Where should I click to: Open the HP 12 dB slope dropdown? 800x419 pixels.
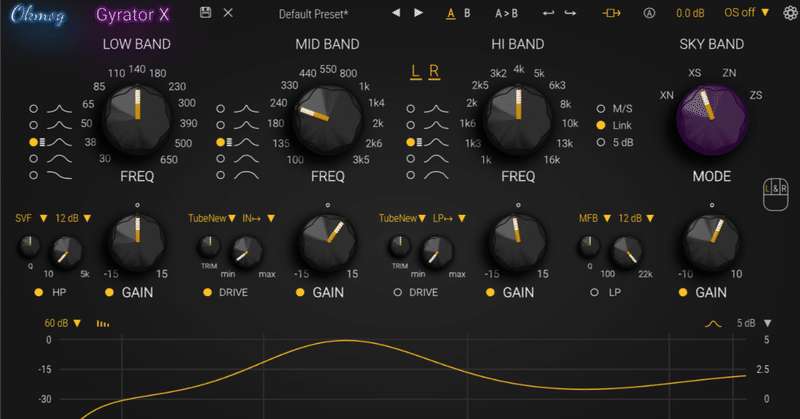tap(73, 218)
